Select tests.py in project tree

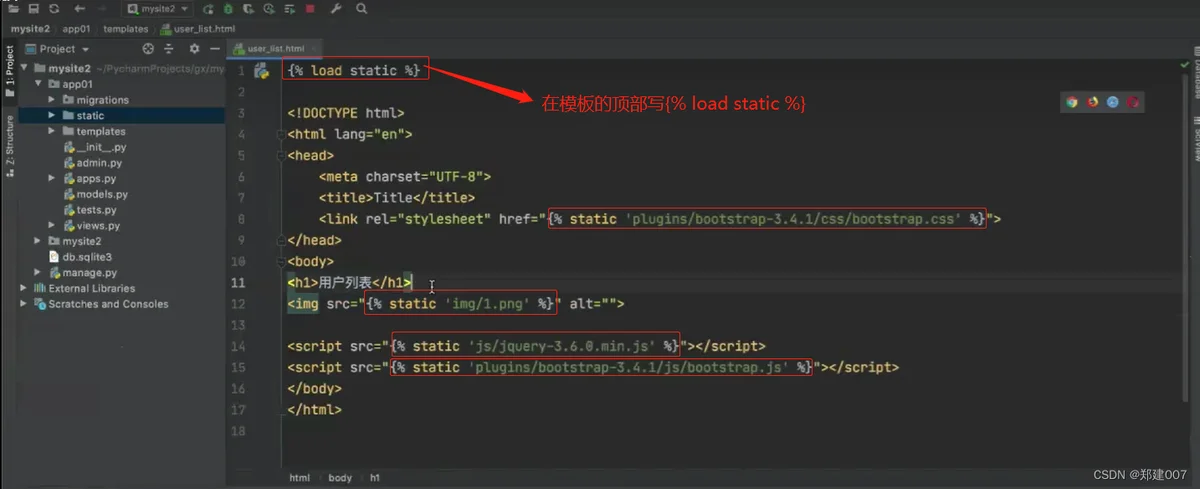[x=90, y=210]
